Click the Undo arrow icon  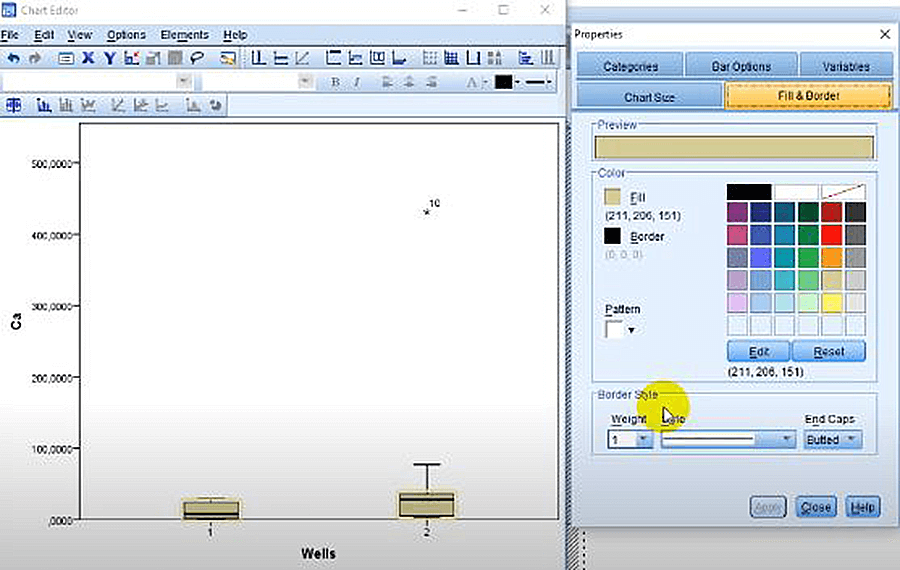click(13, 58)
